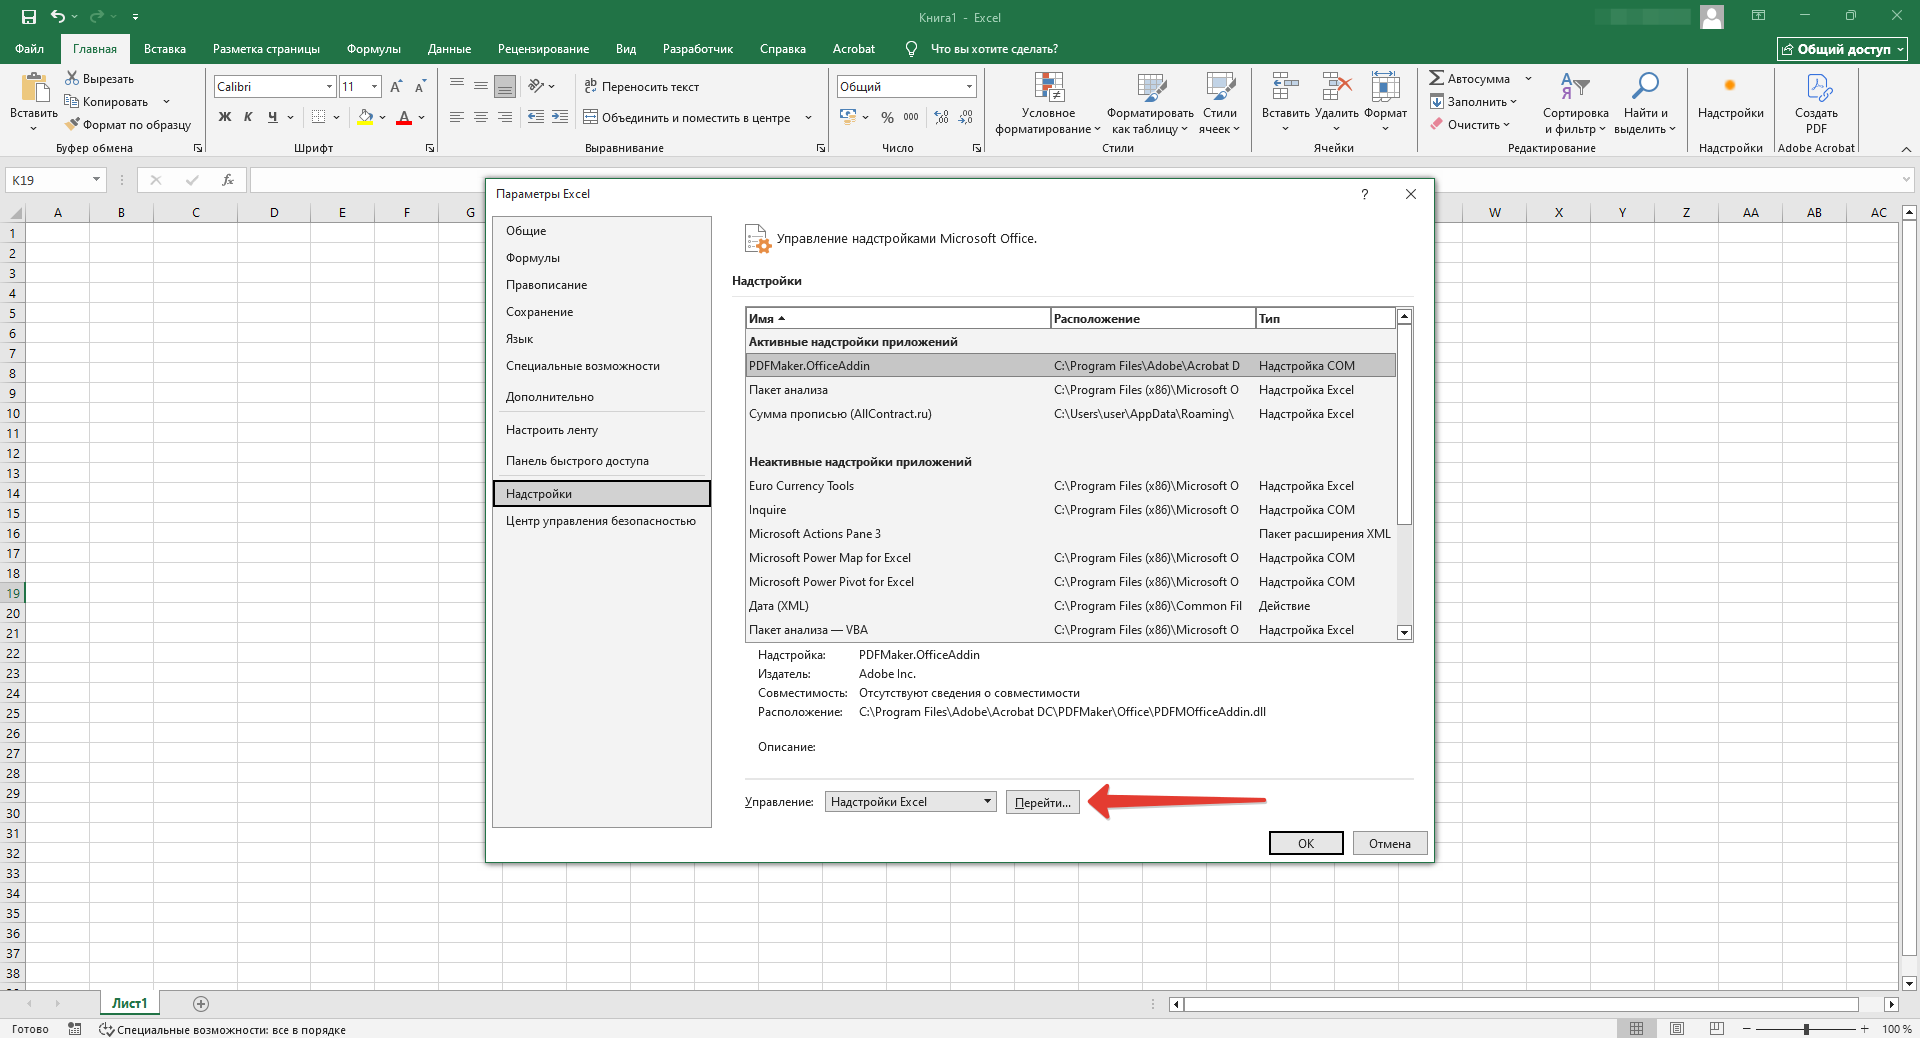Click the Имя column header to sort
Viewport: 1920px width, 1038px height.
898,318
